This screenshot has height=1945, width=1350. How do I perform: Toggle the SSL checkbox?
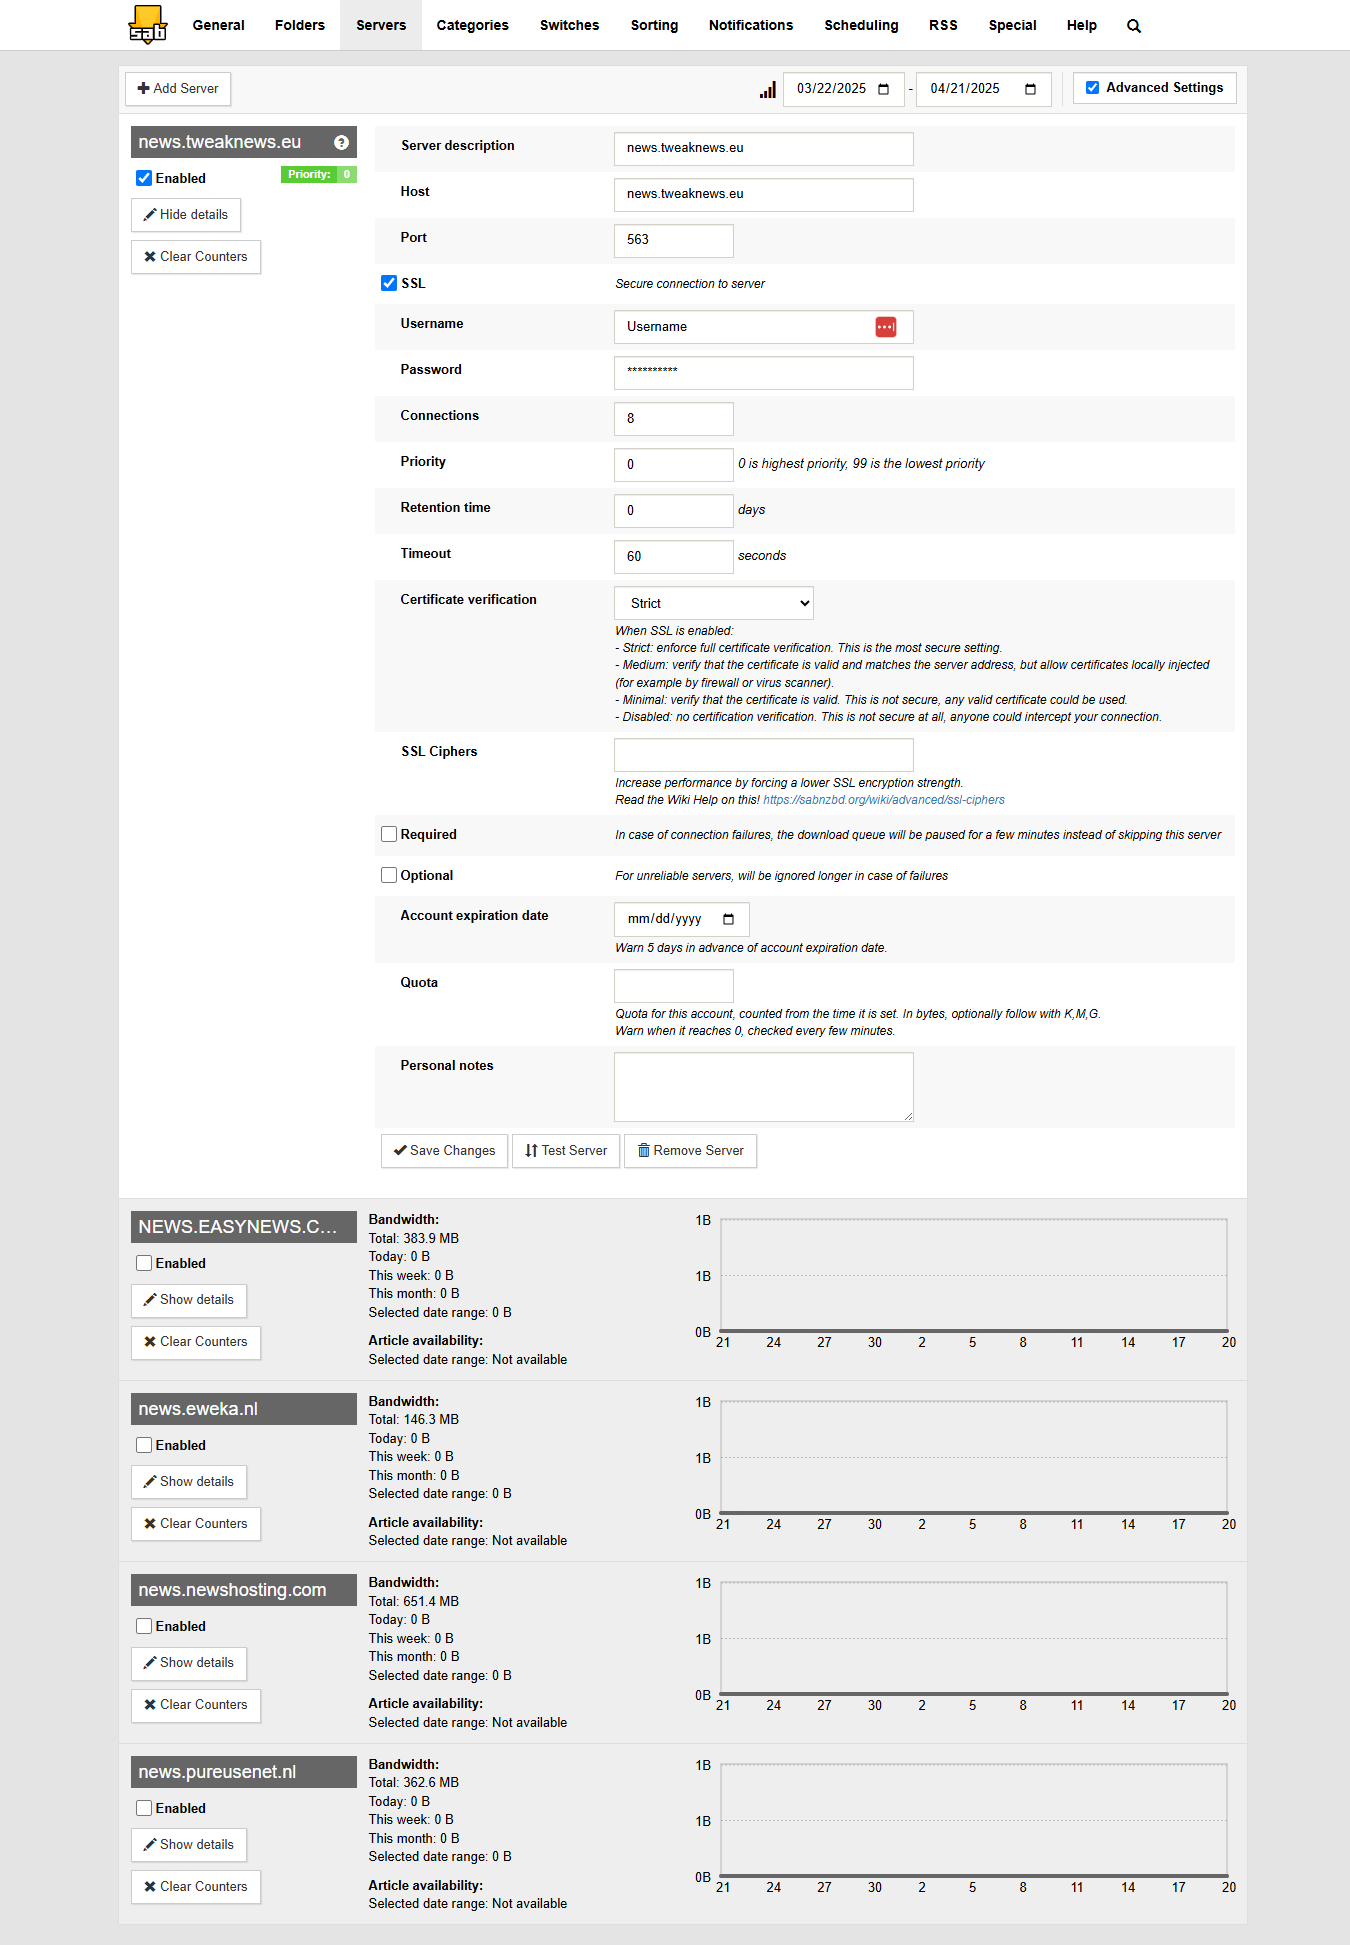click(389, 283)
